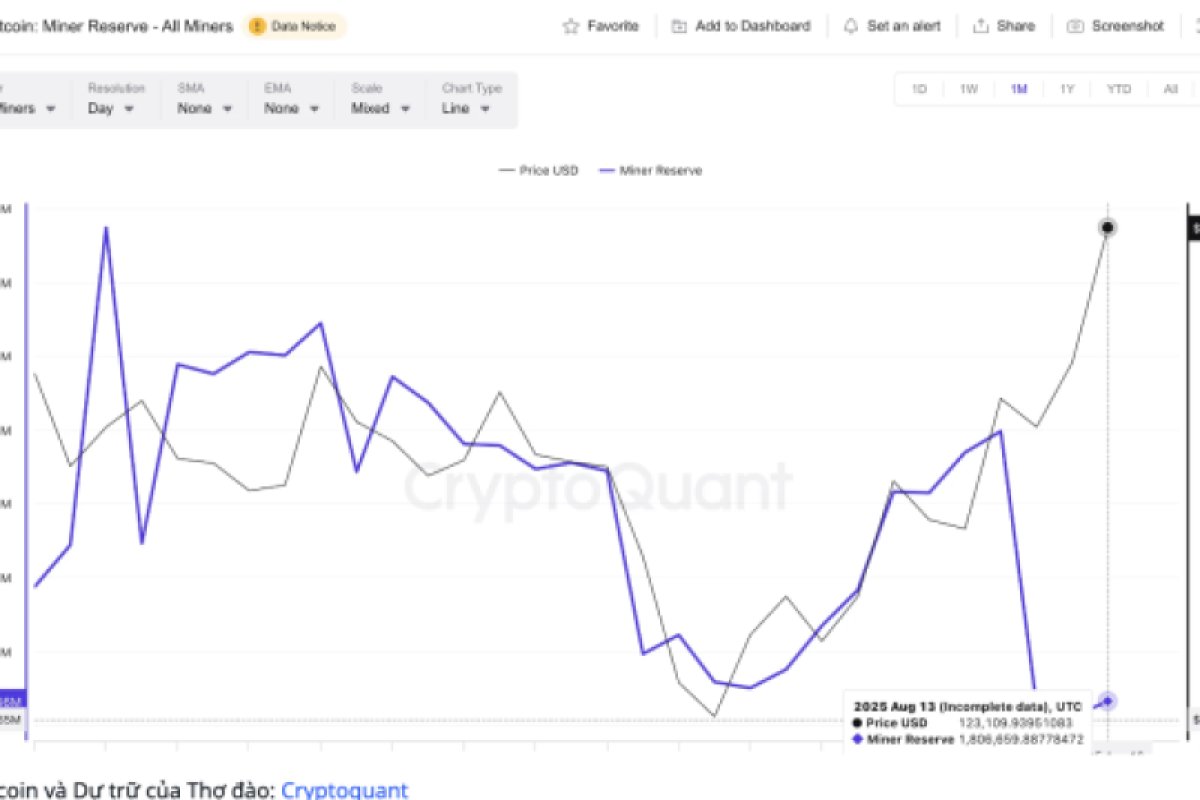
Task: Show the All time range
Action: coord(1170,89)
